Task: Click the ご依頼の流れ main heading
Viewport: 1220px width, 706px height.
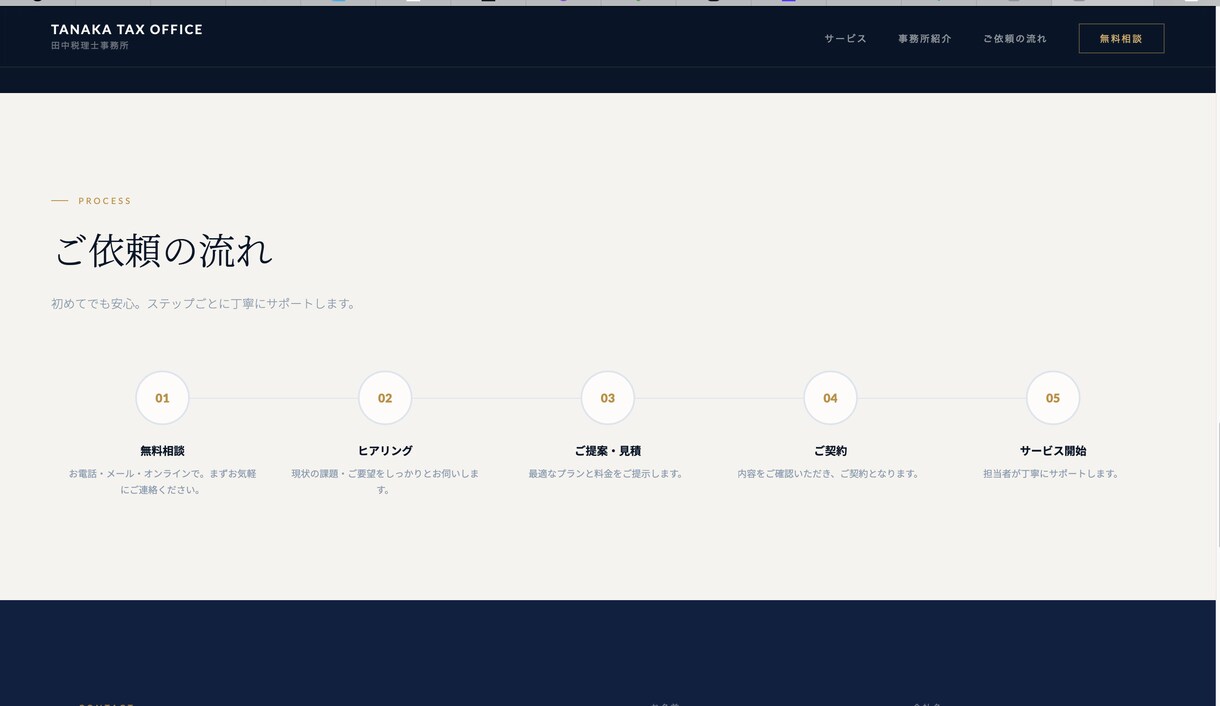Action: 162,250
